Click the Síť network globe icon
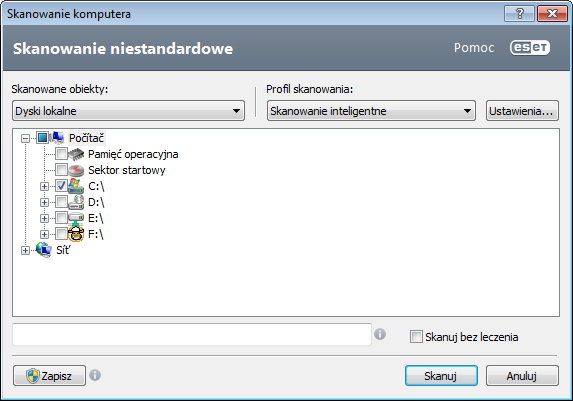 (44, 250)
